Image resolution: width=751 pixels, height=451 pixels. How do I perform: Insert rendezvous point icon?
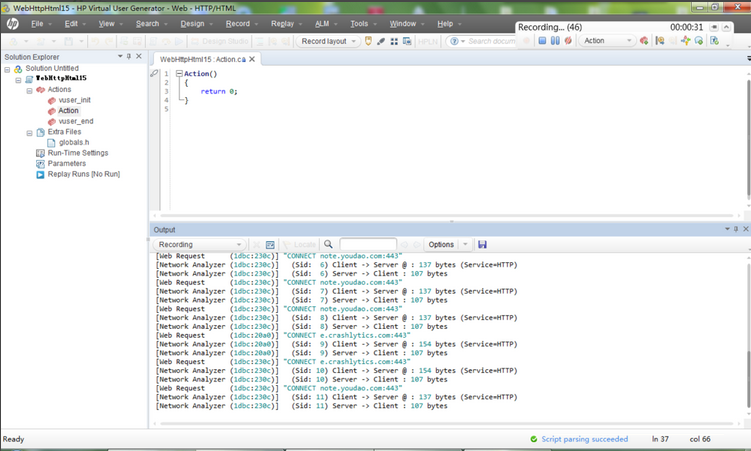685,41
